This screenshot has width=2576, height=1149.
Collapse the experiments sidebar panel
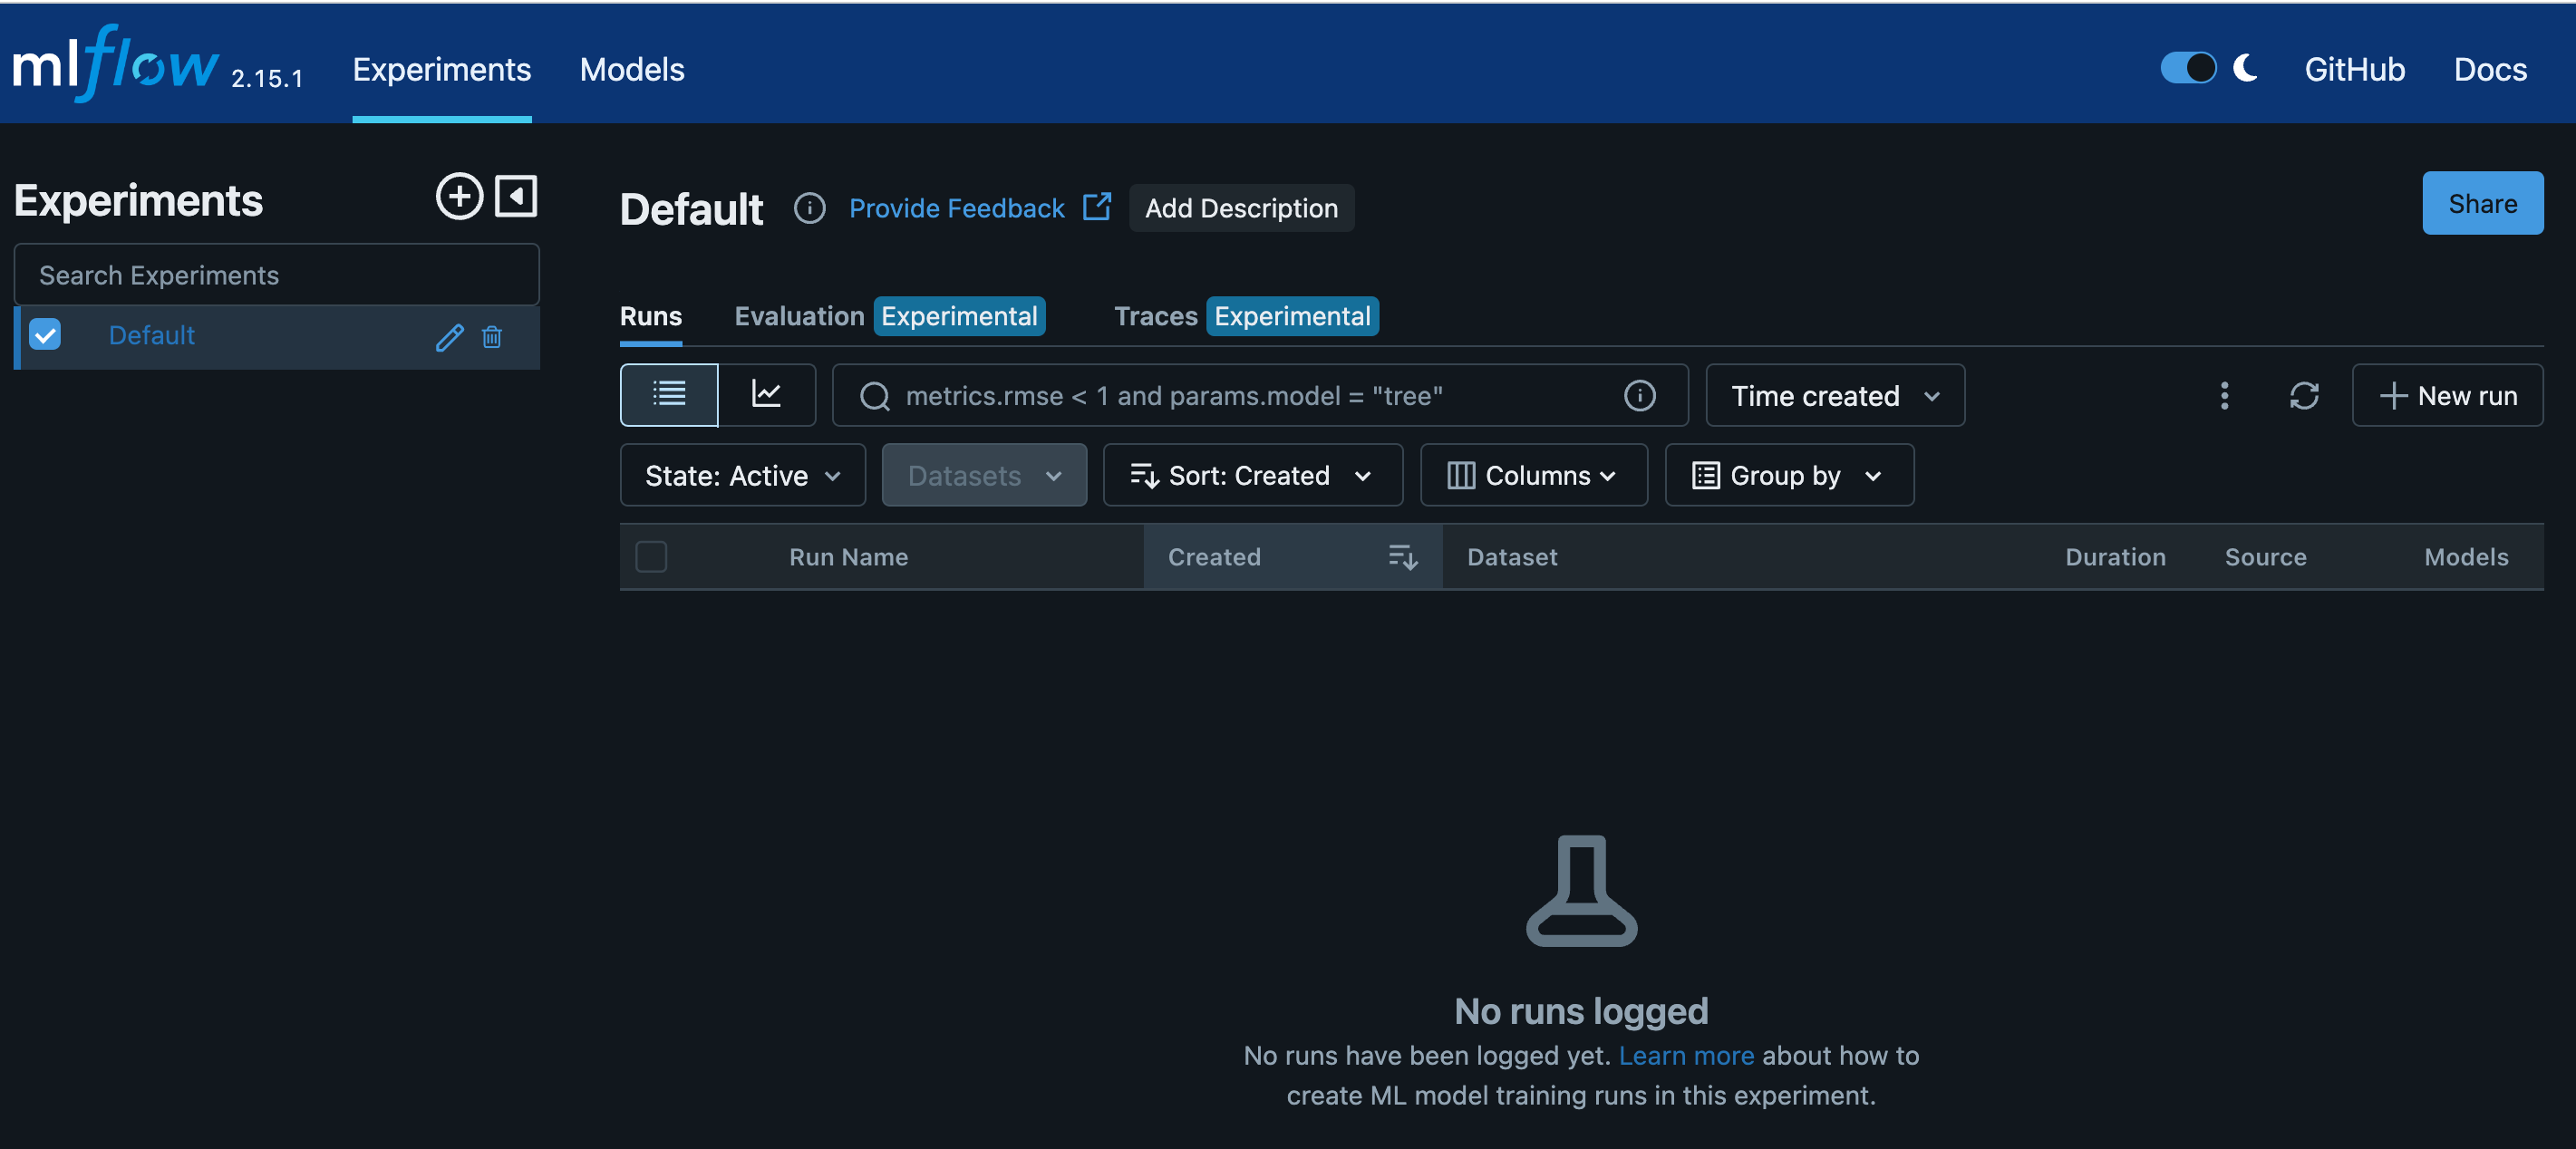pos(516,196)
